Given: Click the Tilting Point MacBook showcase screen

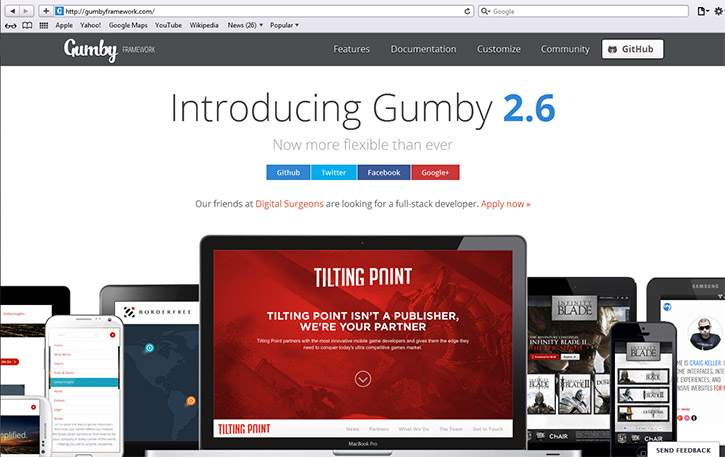Looking at the screenshot, I should click(x=363, y=344).
